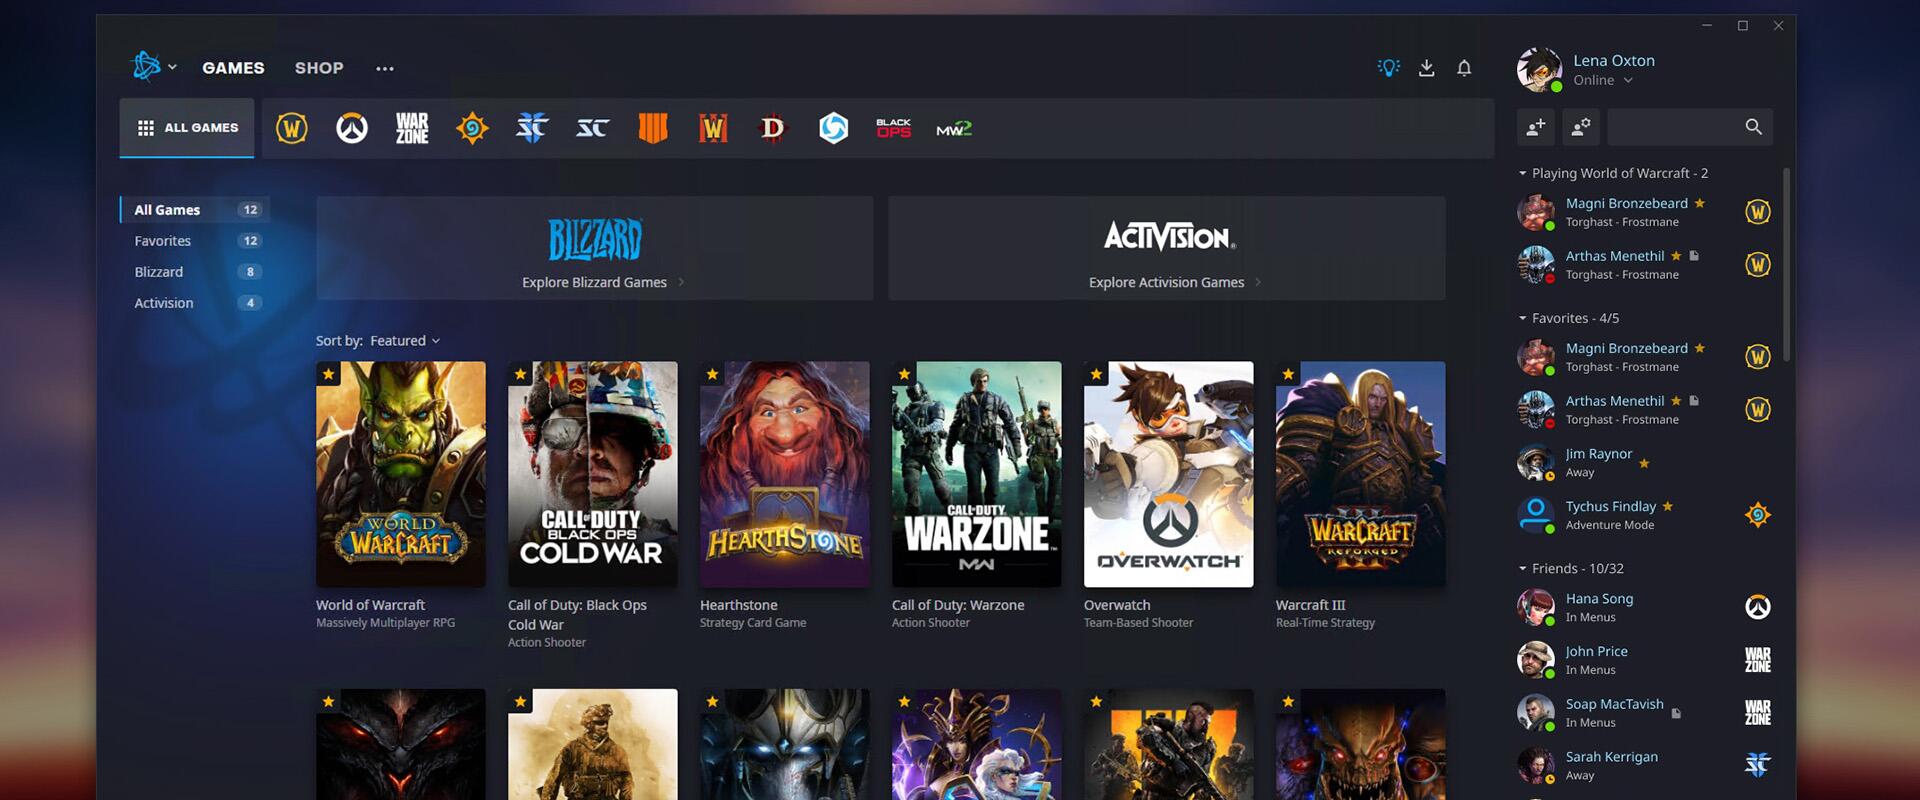Click the friends search field
The height and width of the screenshot is (800, 1920).
1690,127
